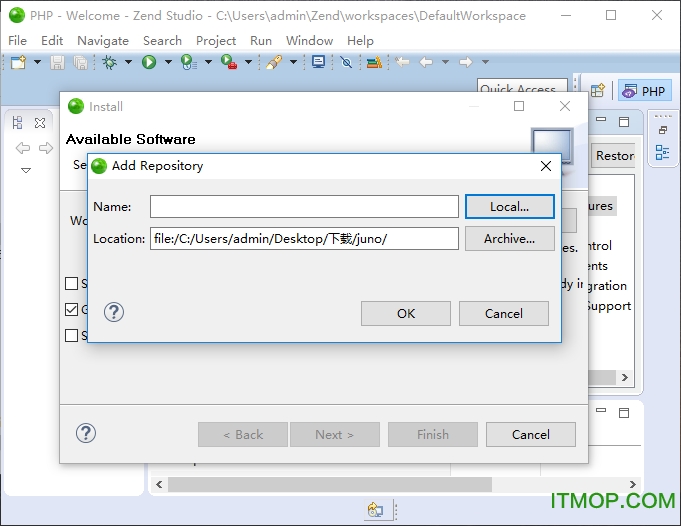The height and width of the screenshot is (526, 681).
Task: Click the status bar icon at the bottom
Action: tap(375, 510)
